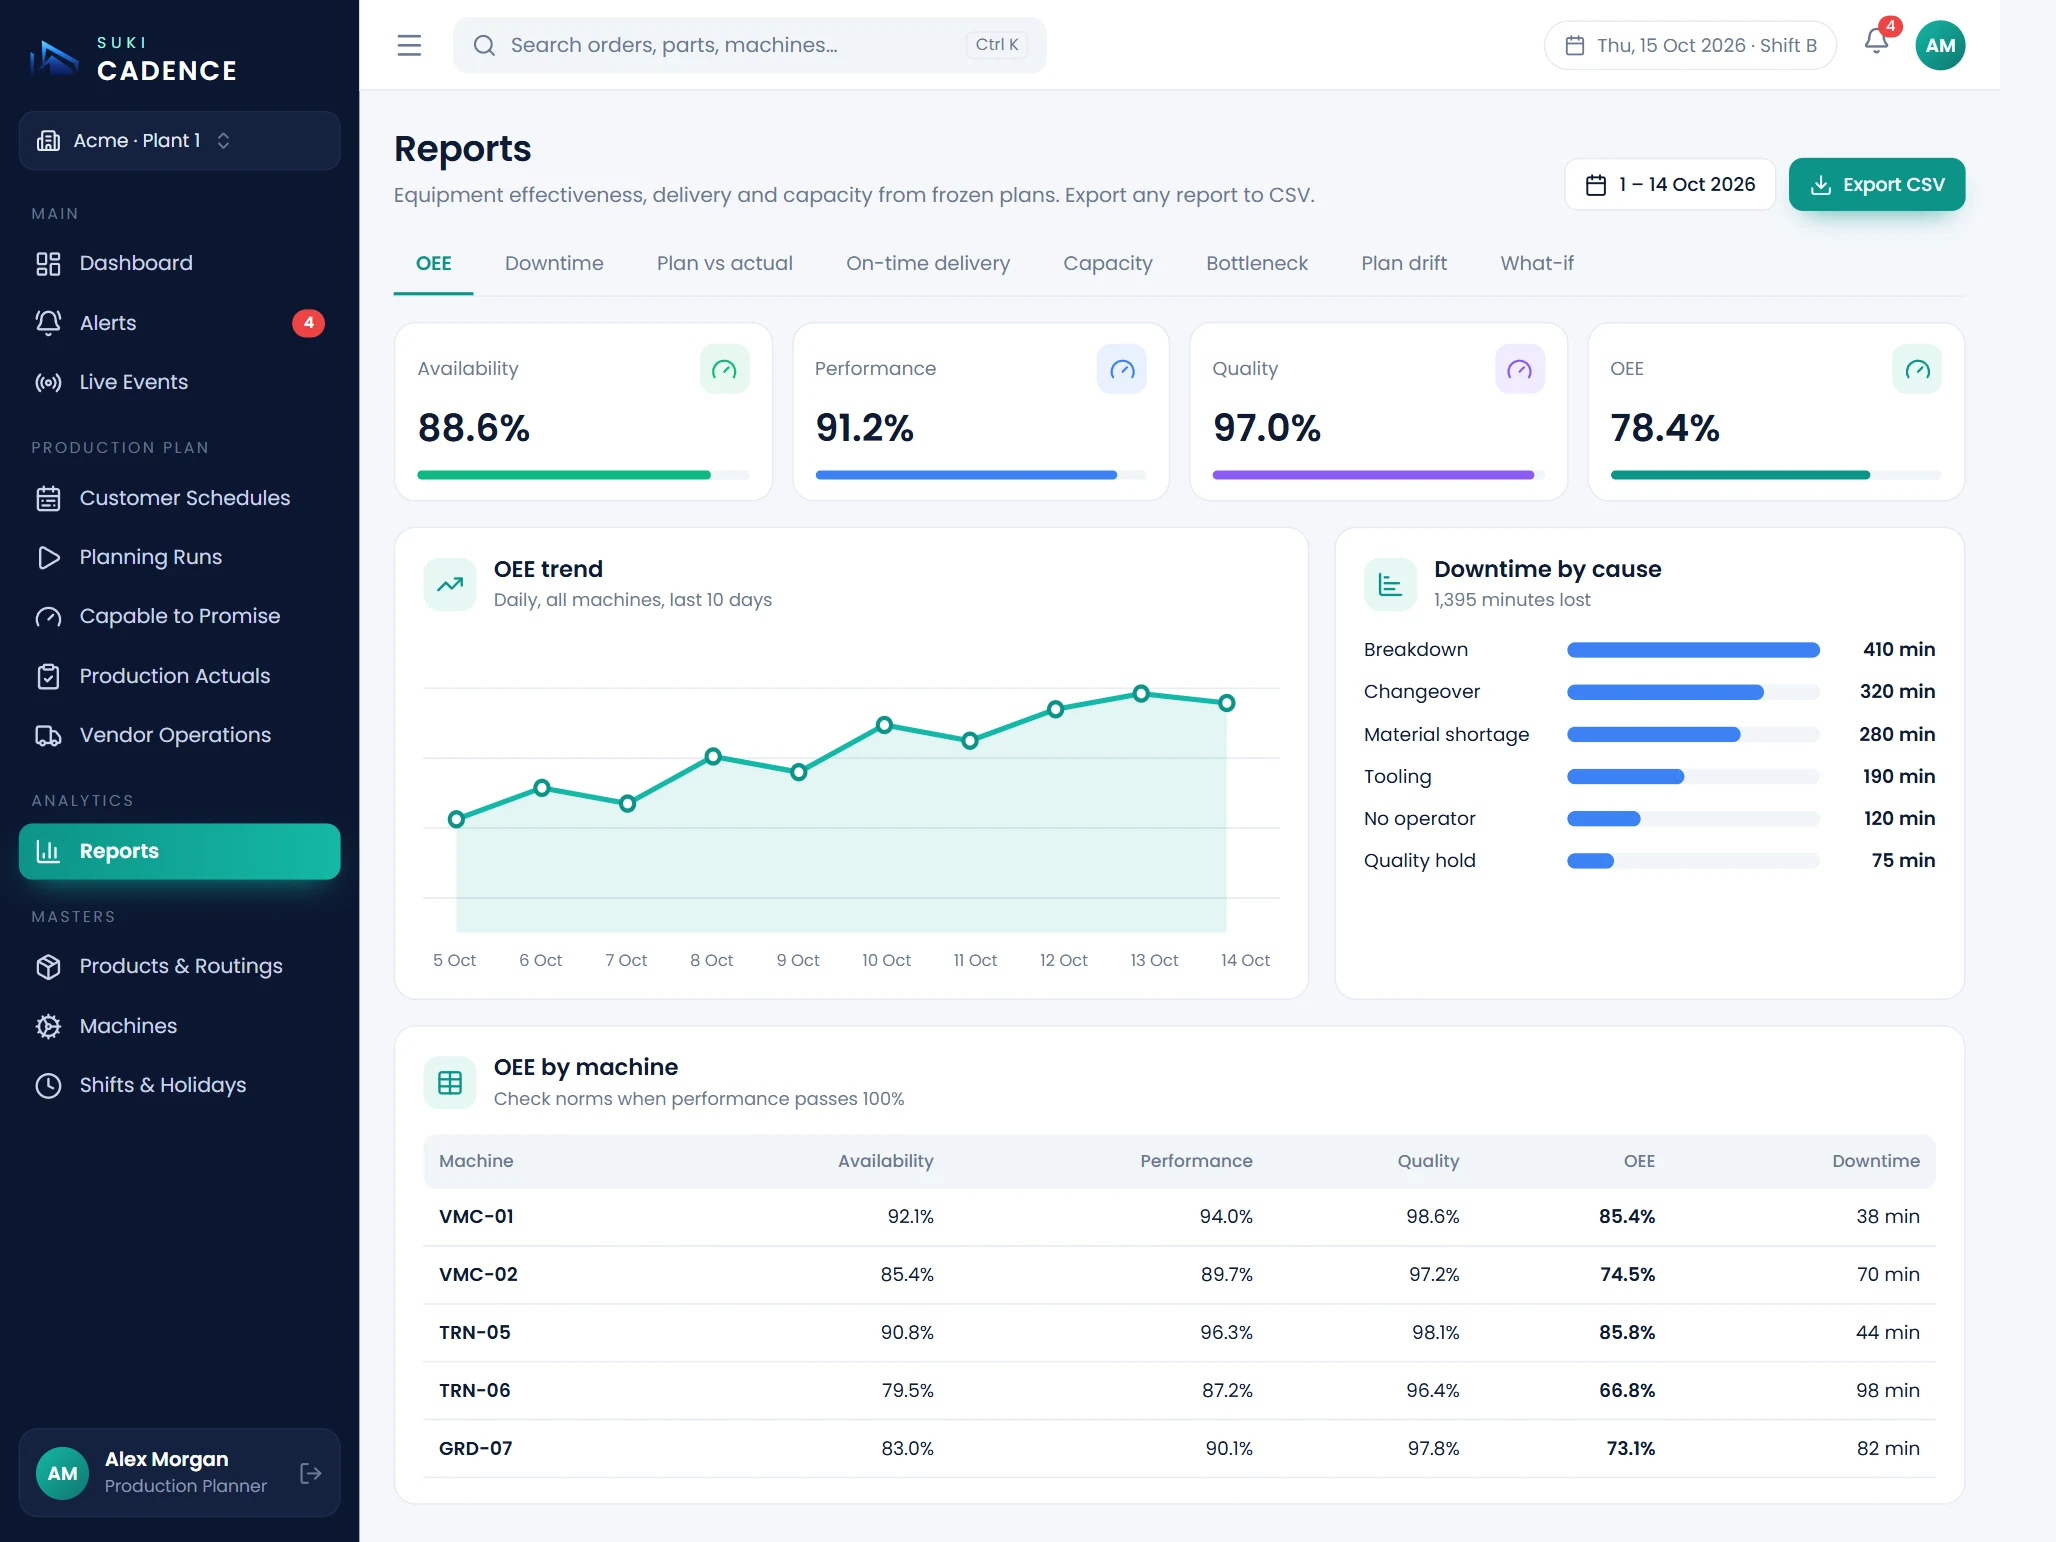
Task: Expand the Acme Plant 1 selector
Action: pyautogui.click(x=180, y=141)
